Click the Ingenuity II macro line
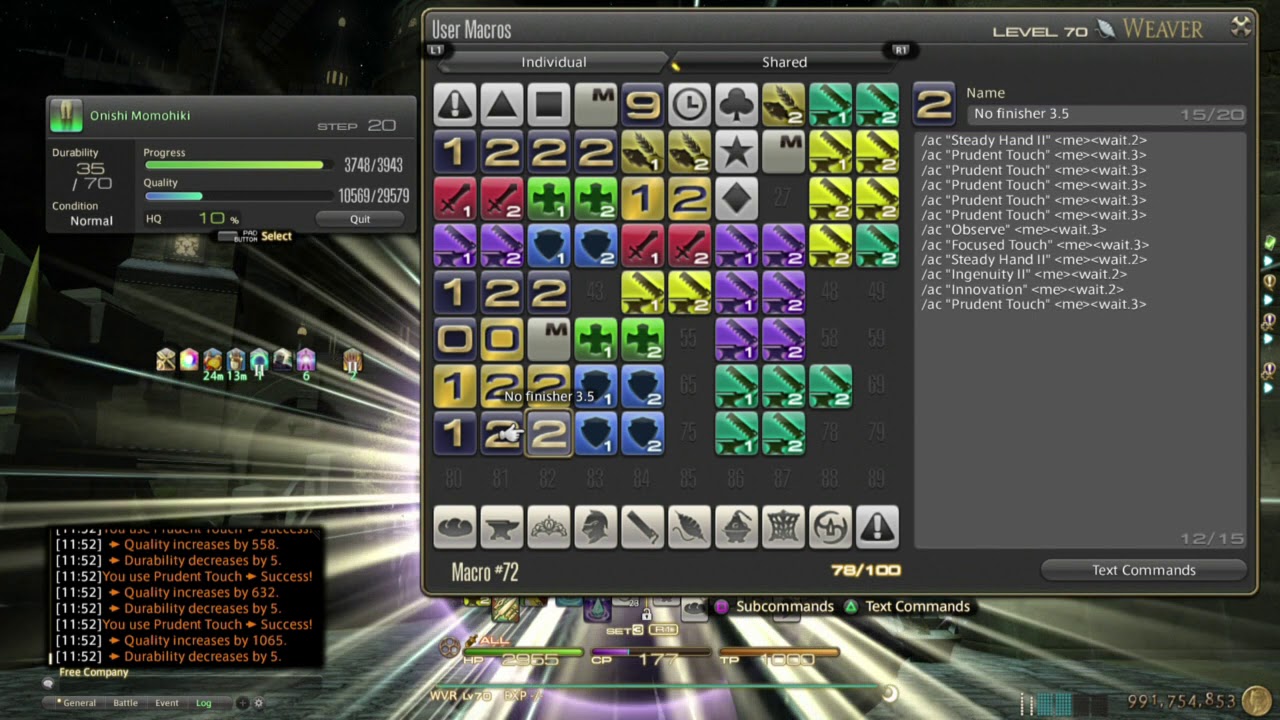1280x720 pixels. [1024, 275]
